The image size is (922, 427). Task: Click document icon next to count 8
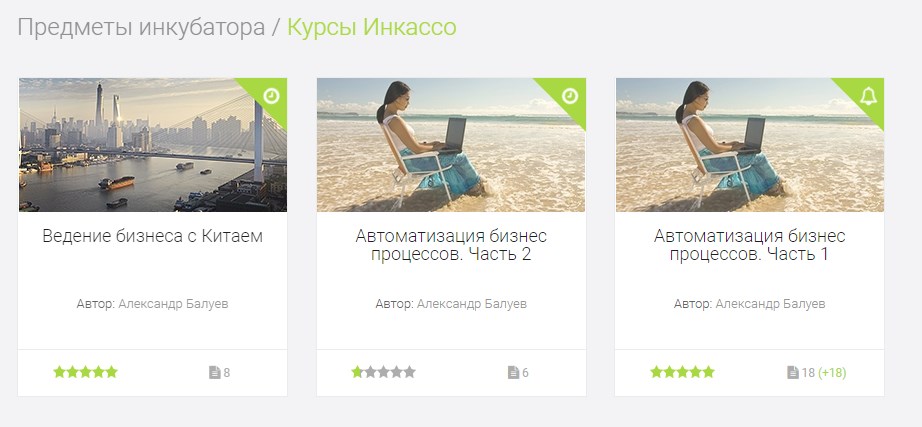coord(215,372)
